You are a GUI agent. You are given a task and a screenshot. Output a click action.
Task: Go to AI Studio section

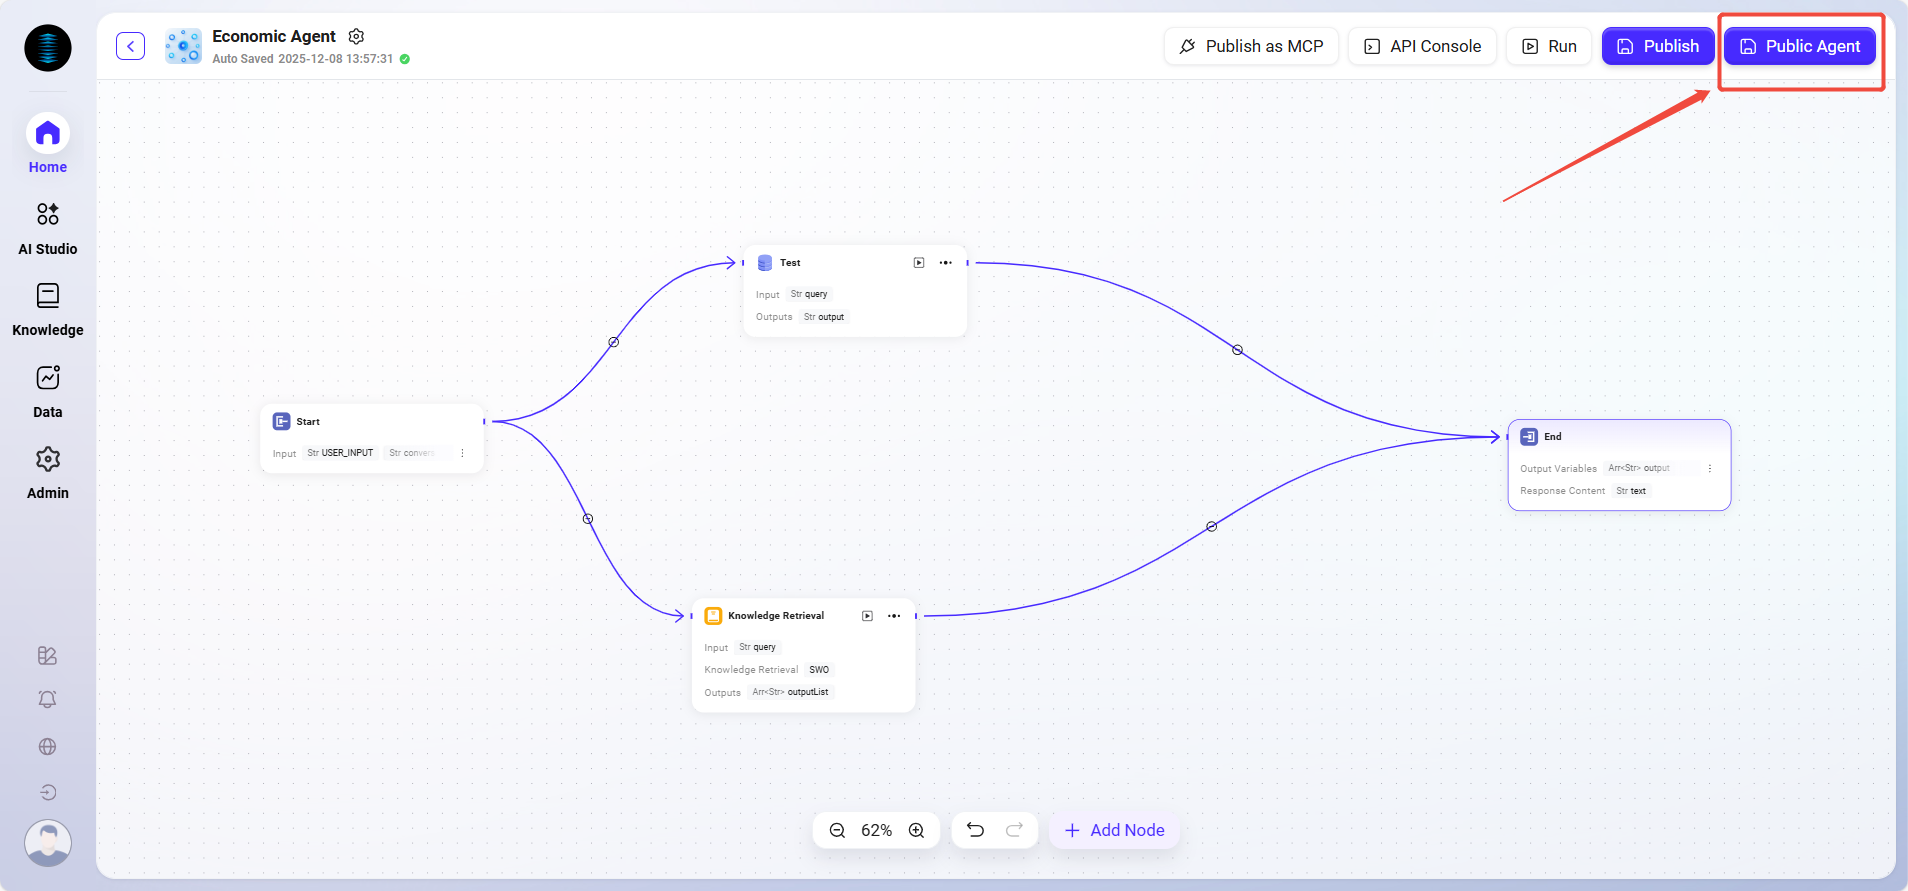(48, 226)
